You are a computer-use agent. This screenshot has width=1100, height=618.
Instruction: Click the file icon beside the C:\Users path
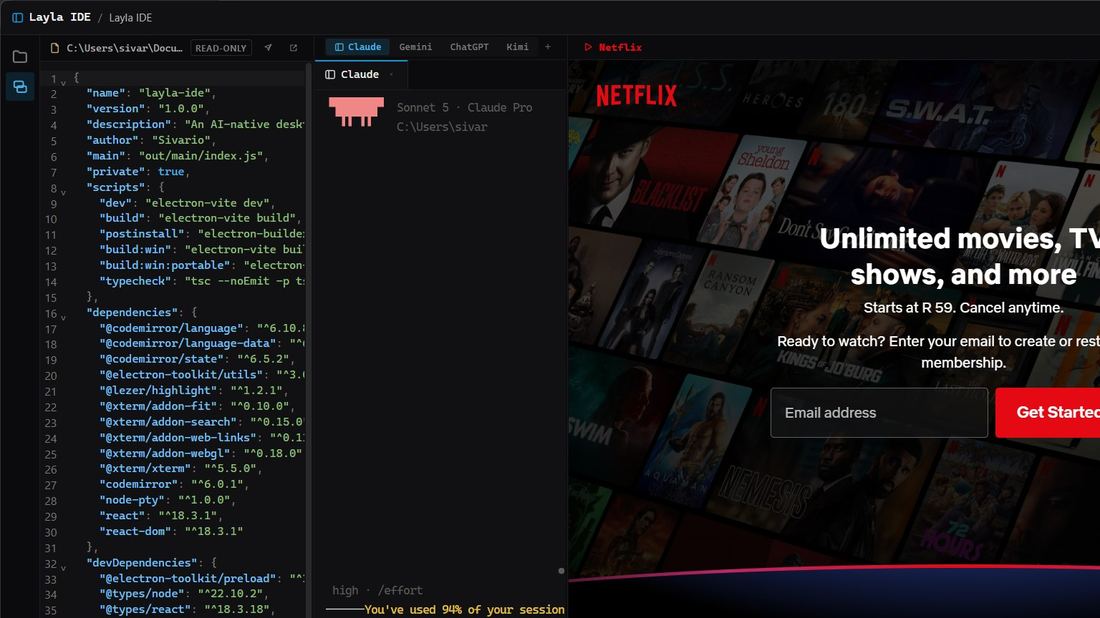pos(55,48)
